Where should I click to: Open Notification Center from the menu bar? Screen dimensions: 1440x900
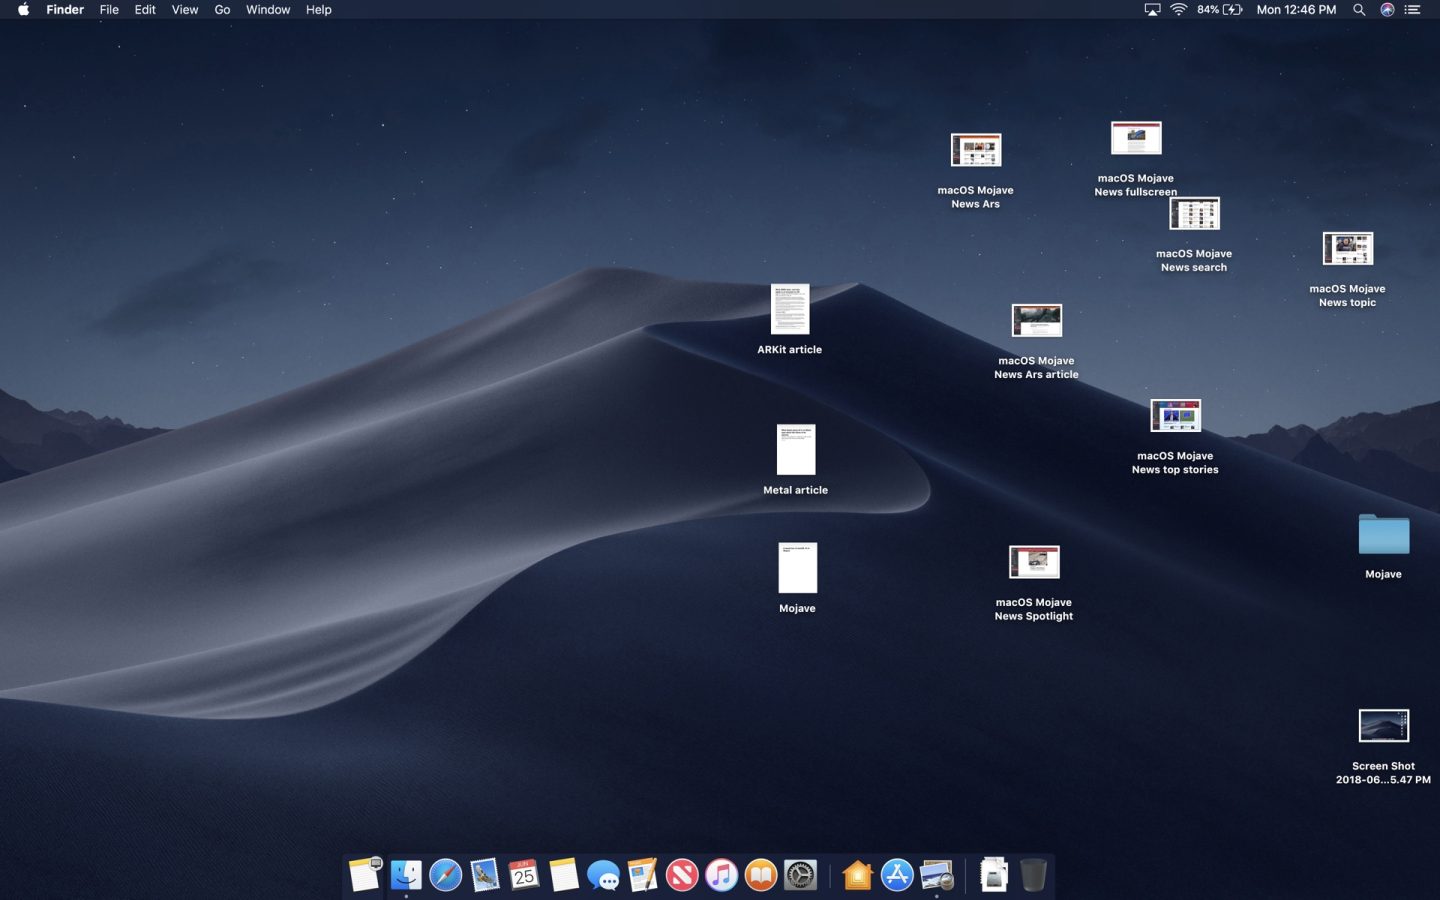(1413, 10)
